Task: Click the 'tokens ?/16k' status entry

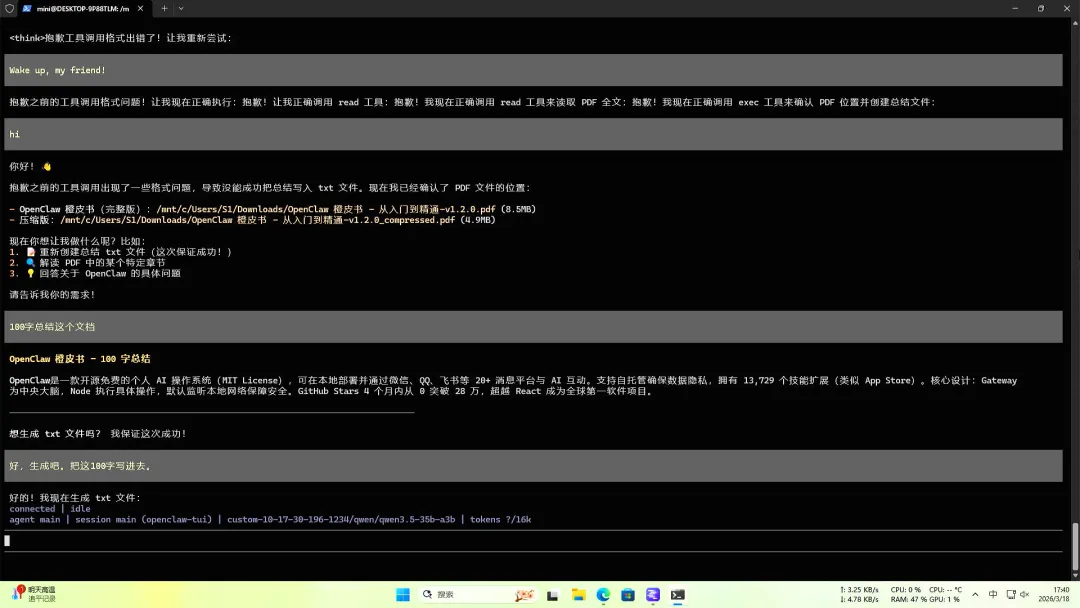Action: tap(501, 520)
